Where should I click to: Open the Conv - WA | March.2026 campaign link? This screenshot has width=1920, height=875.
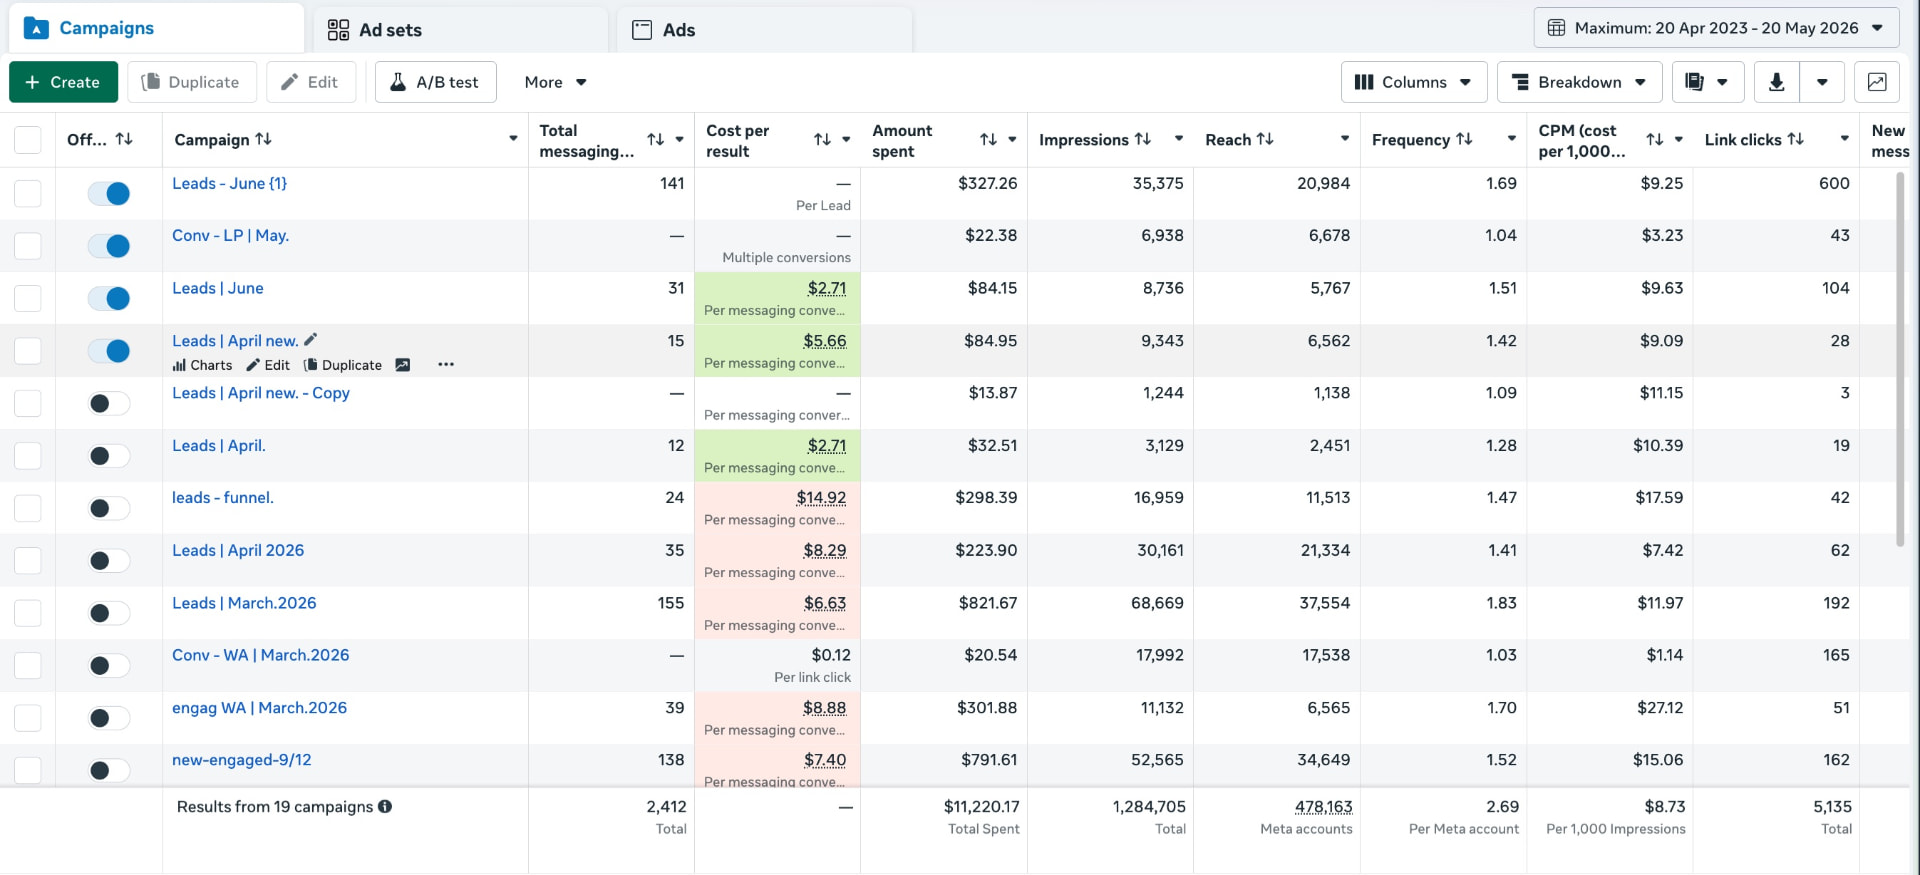pyautogui.click(x=260, y=655)
